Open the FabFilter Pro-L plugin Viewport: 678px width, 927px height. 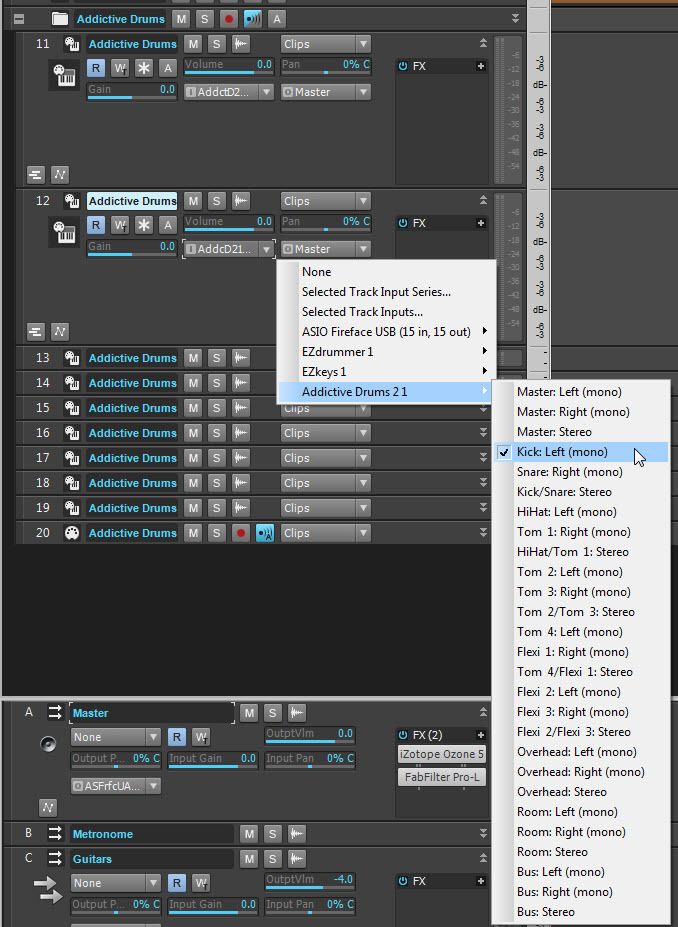pyautogui.click(x=441, y=777)
